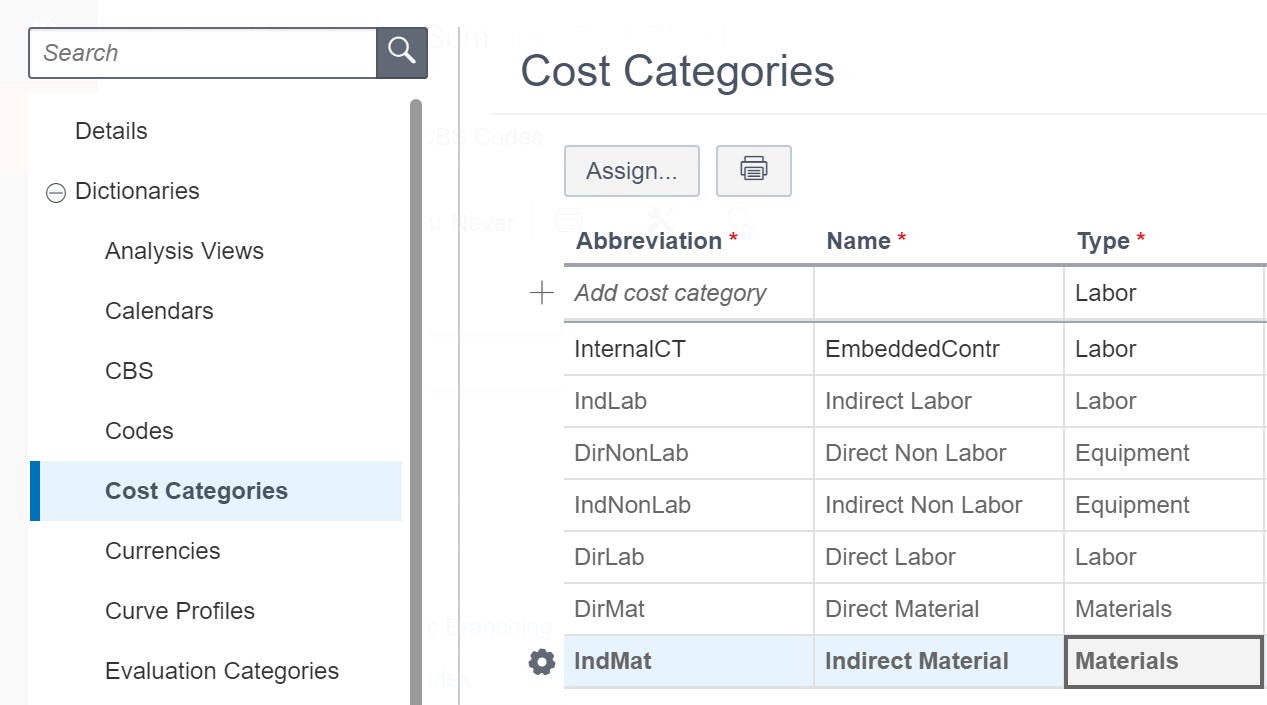Image resolution: width=1267 pixels, height=705 pixels.
Task: Click the plus icon to add cost category
Action: click(541, 293)
